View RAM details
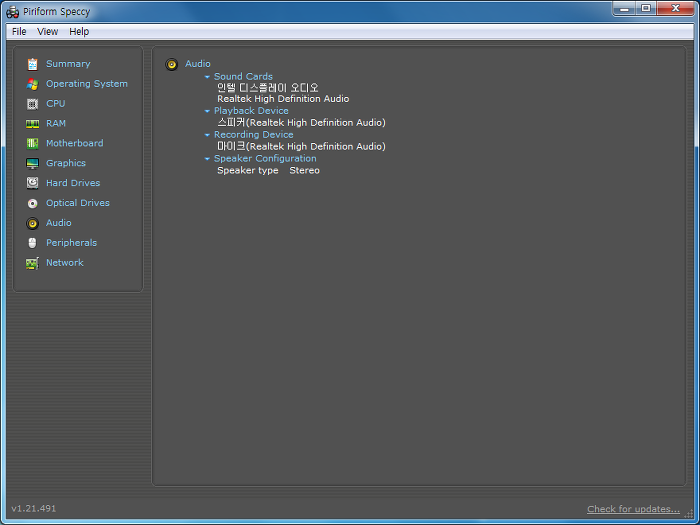The image size is (700, 525). pos(56,123)
